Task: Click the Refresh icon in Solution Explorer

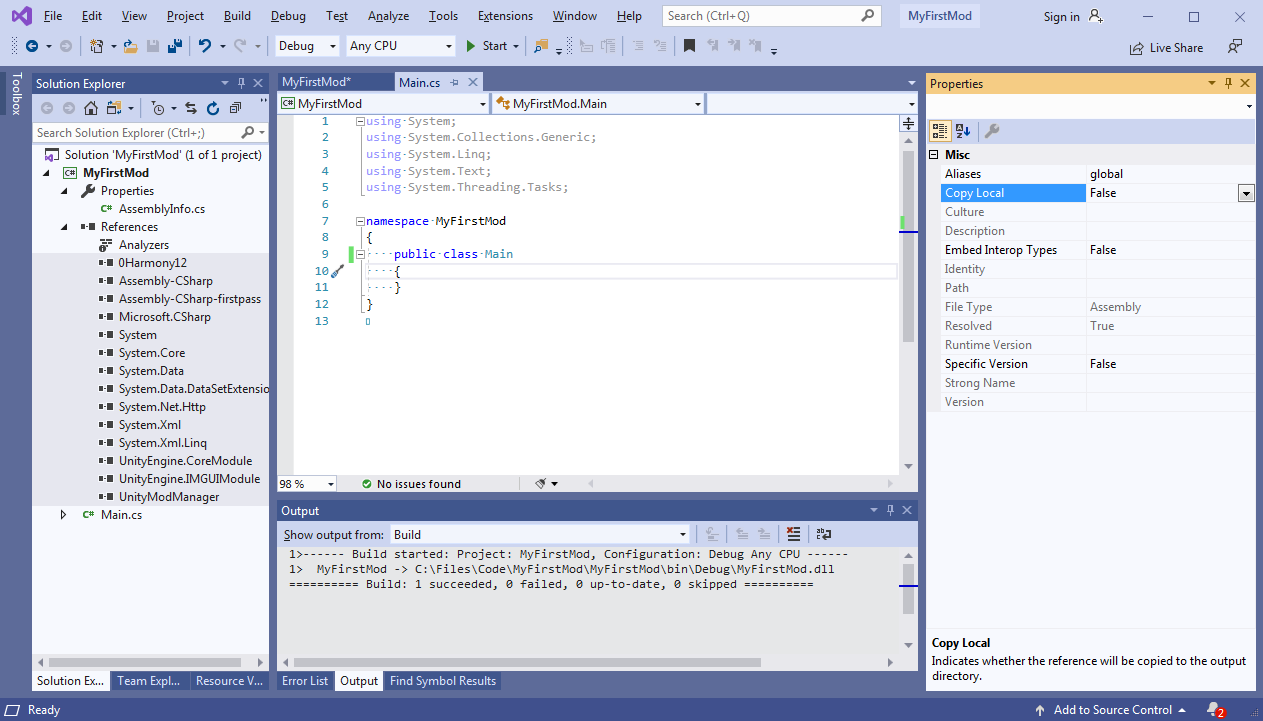Action: tap(213, 108)
